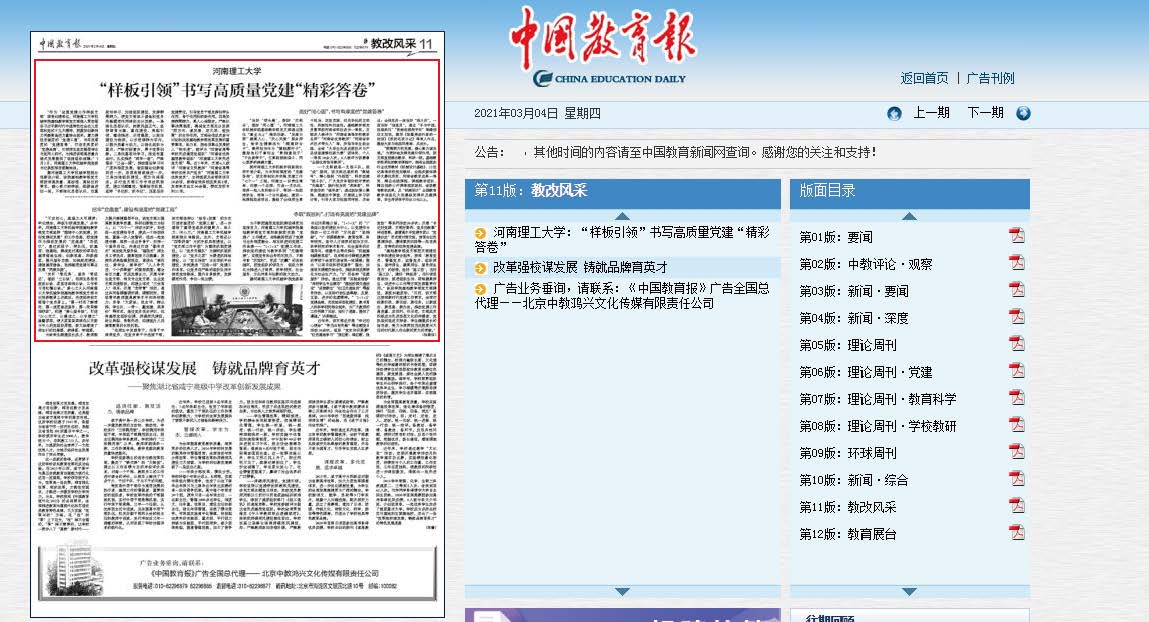The image size is (1149, 622).
Task: Select 第12版：教育展台 page
Action: pyautogui.click(x=848, y=534)
